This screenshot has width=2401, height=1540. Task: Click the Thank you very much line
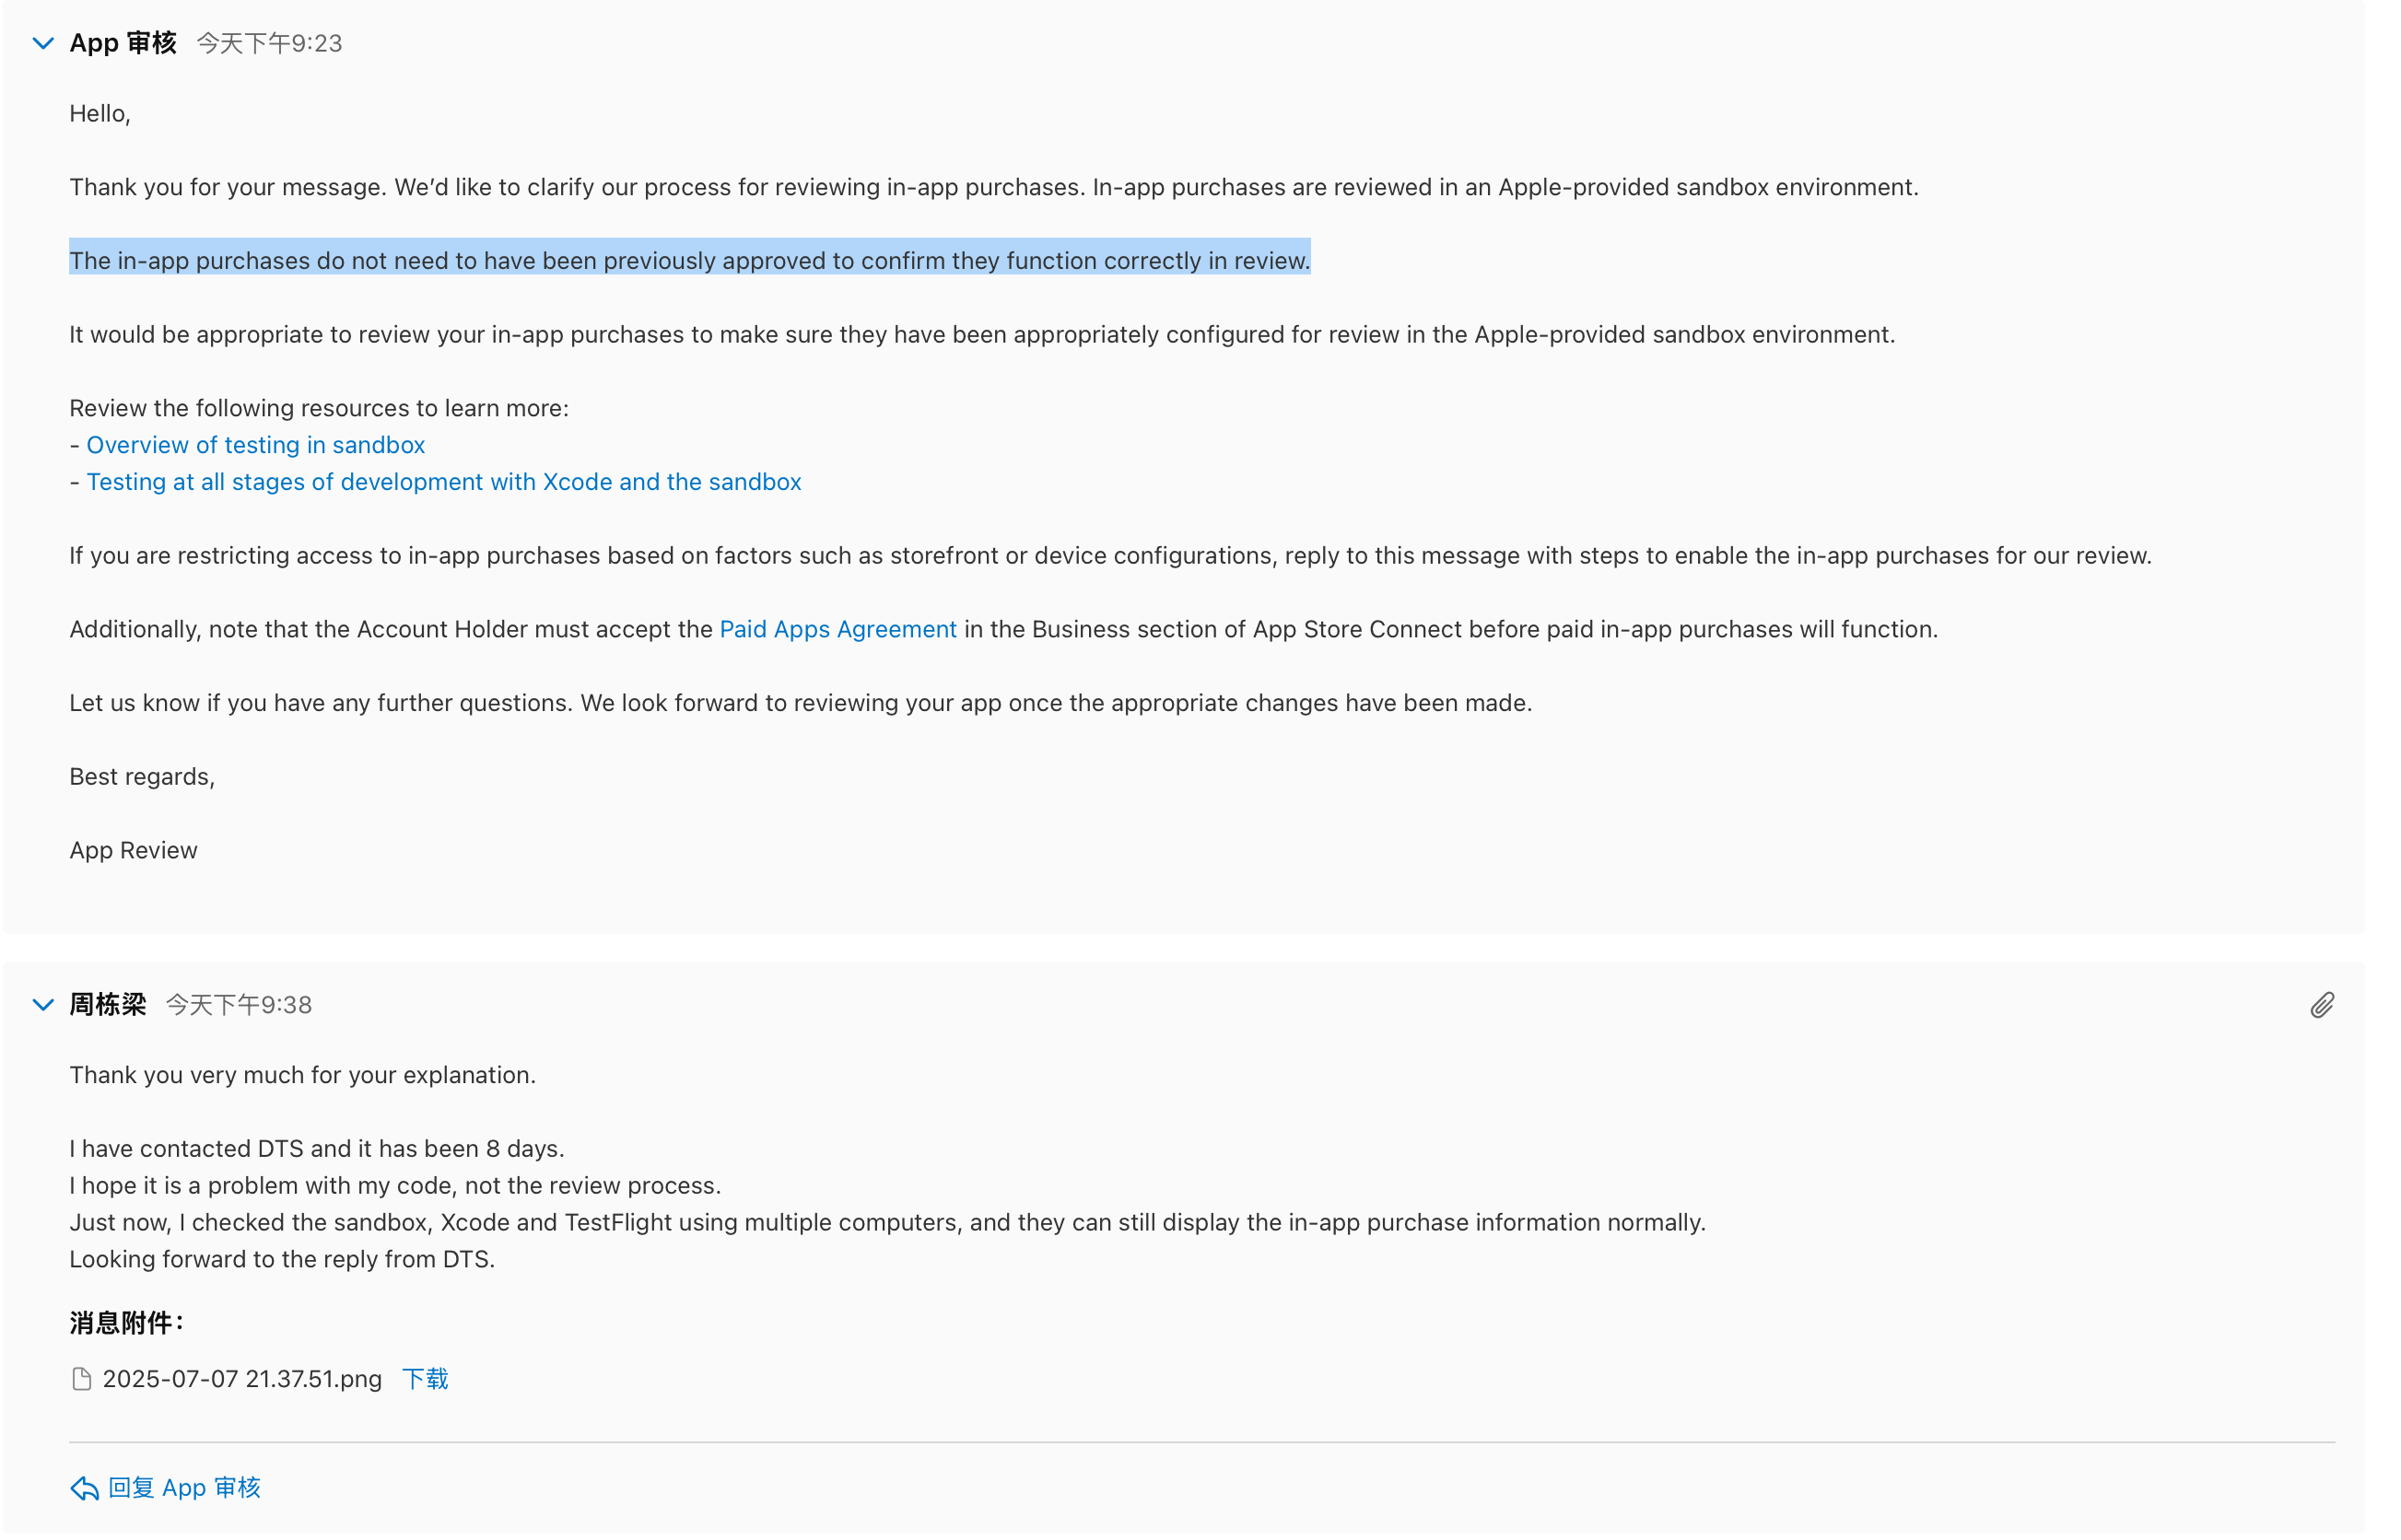(x=302, y=1075)
